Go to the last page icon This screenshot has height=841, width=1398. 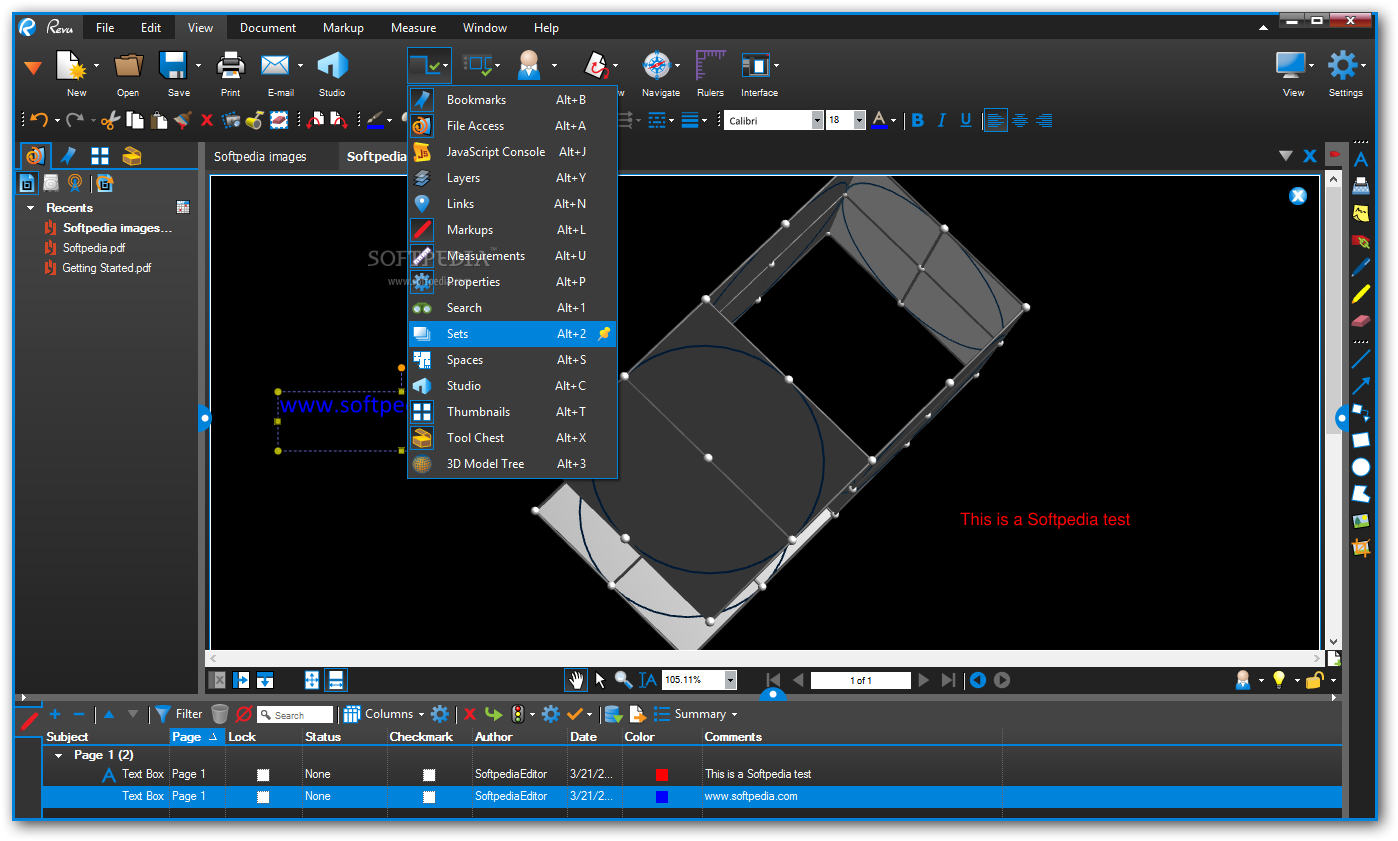949,680
